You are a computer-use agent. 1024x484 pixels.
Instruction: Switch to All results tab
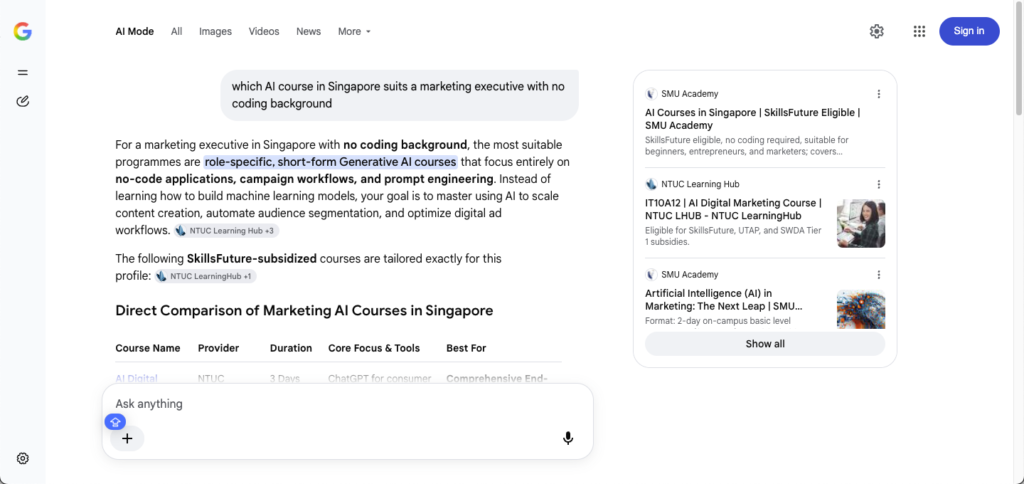pyautogui.click(x=176, y=31)
